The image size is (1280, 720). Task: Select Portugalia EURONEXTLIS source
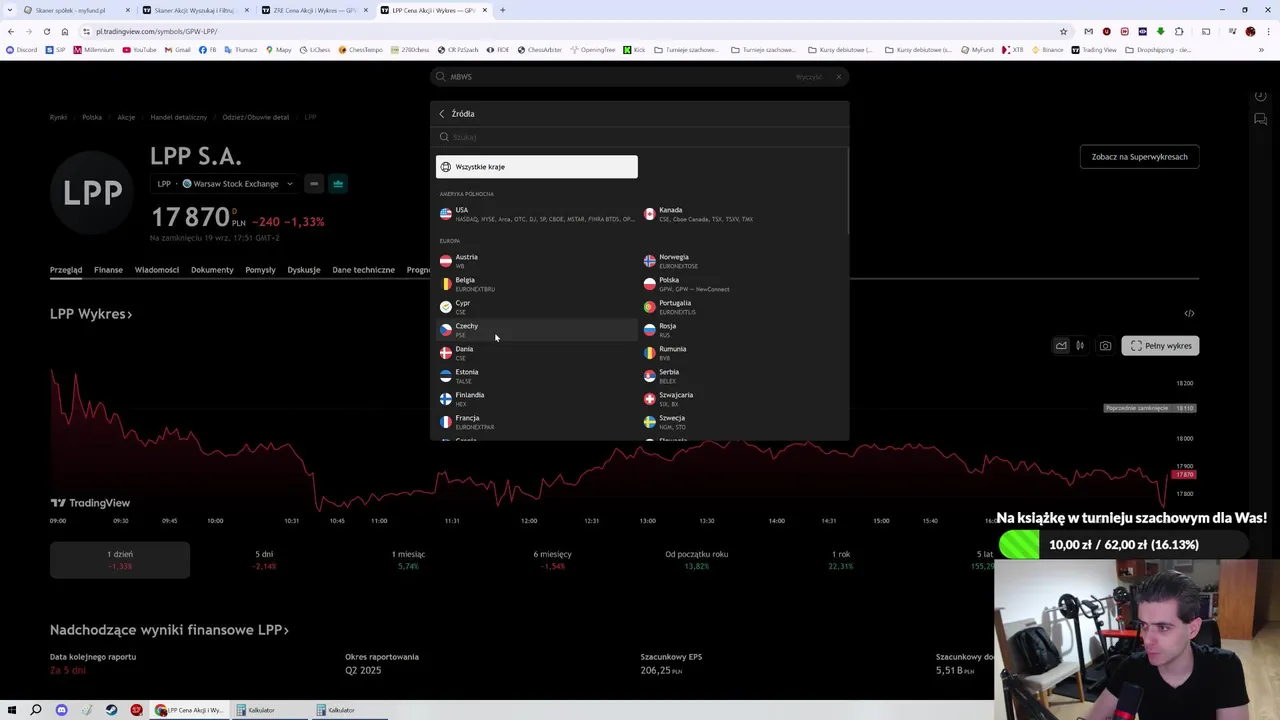[x=741, y=307]
